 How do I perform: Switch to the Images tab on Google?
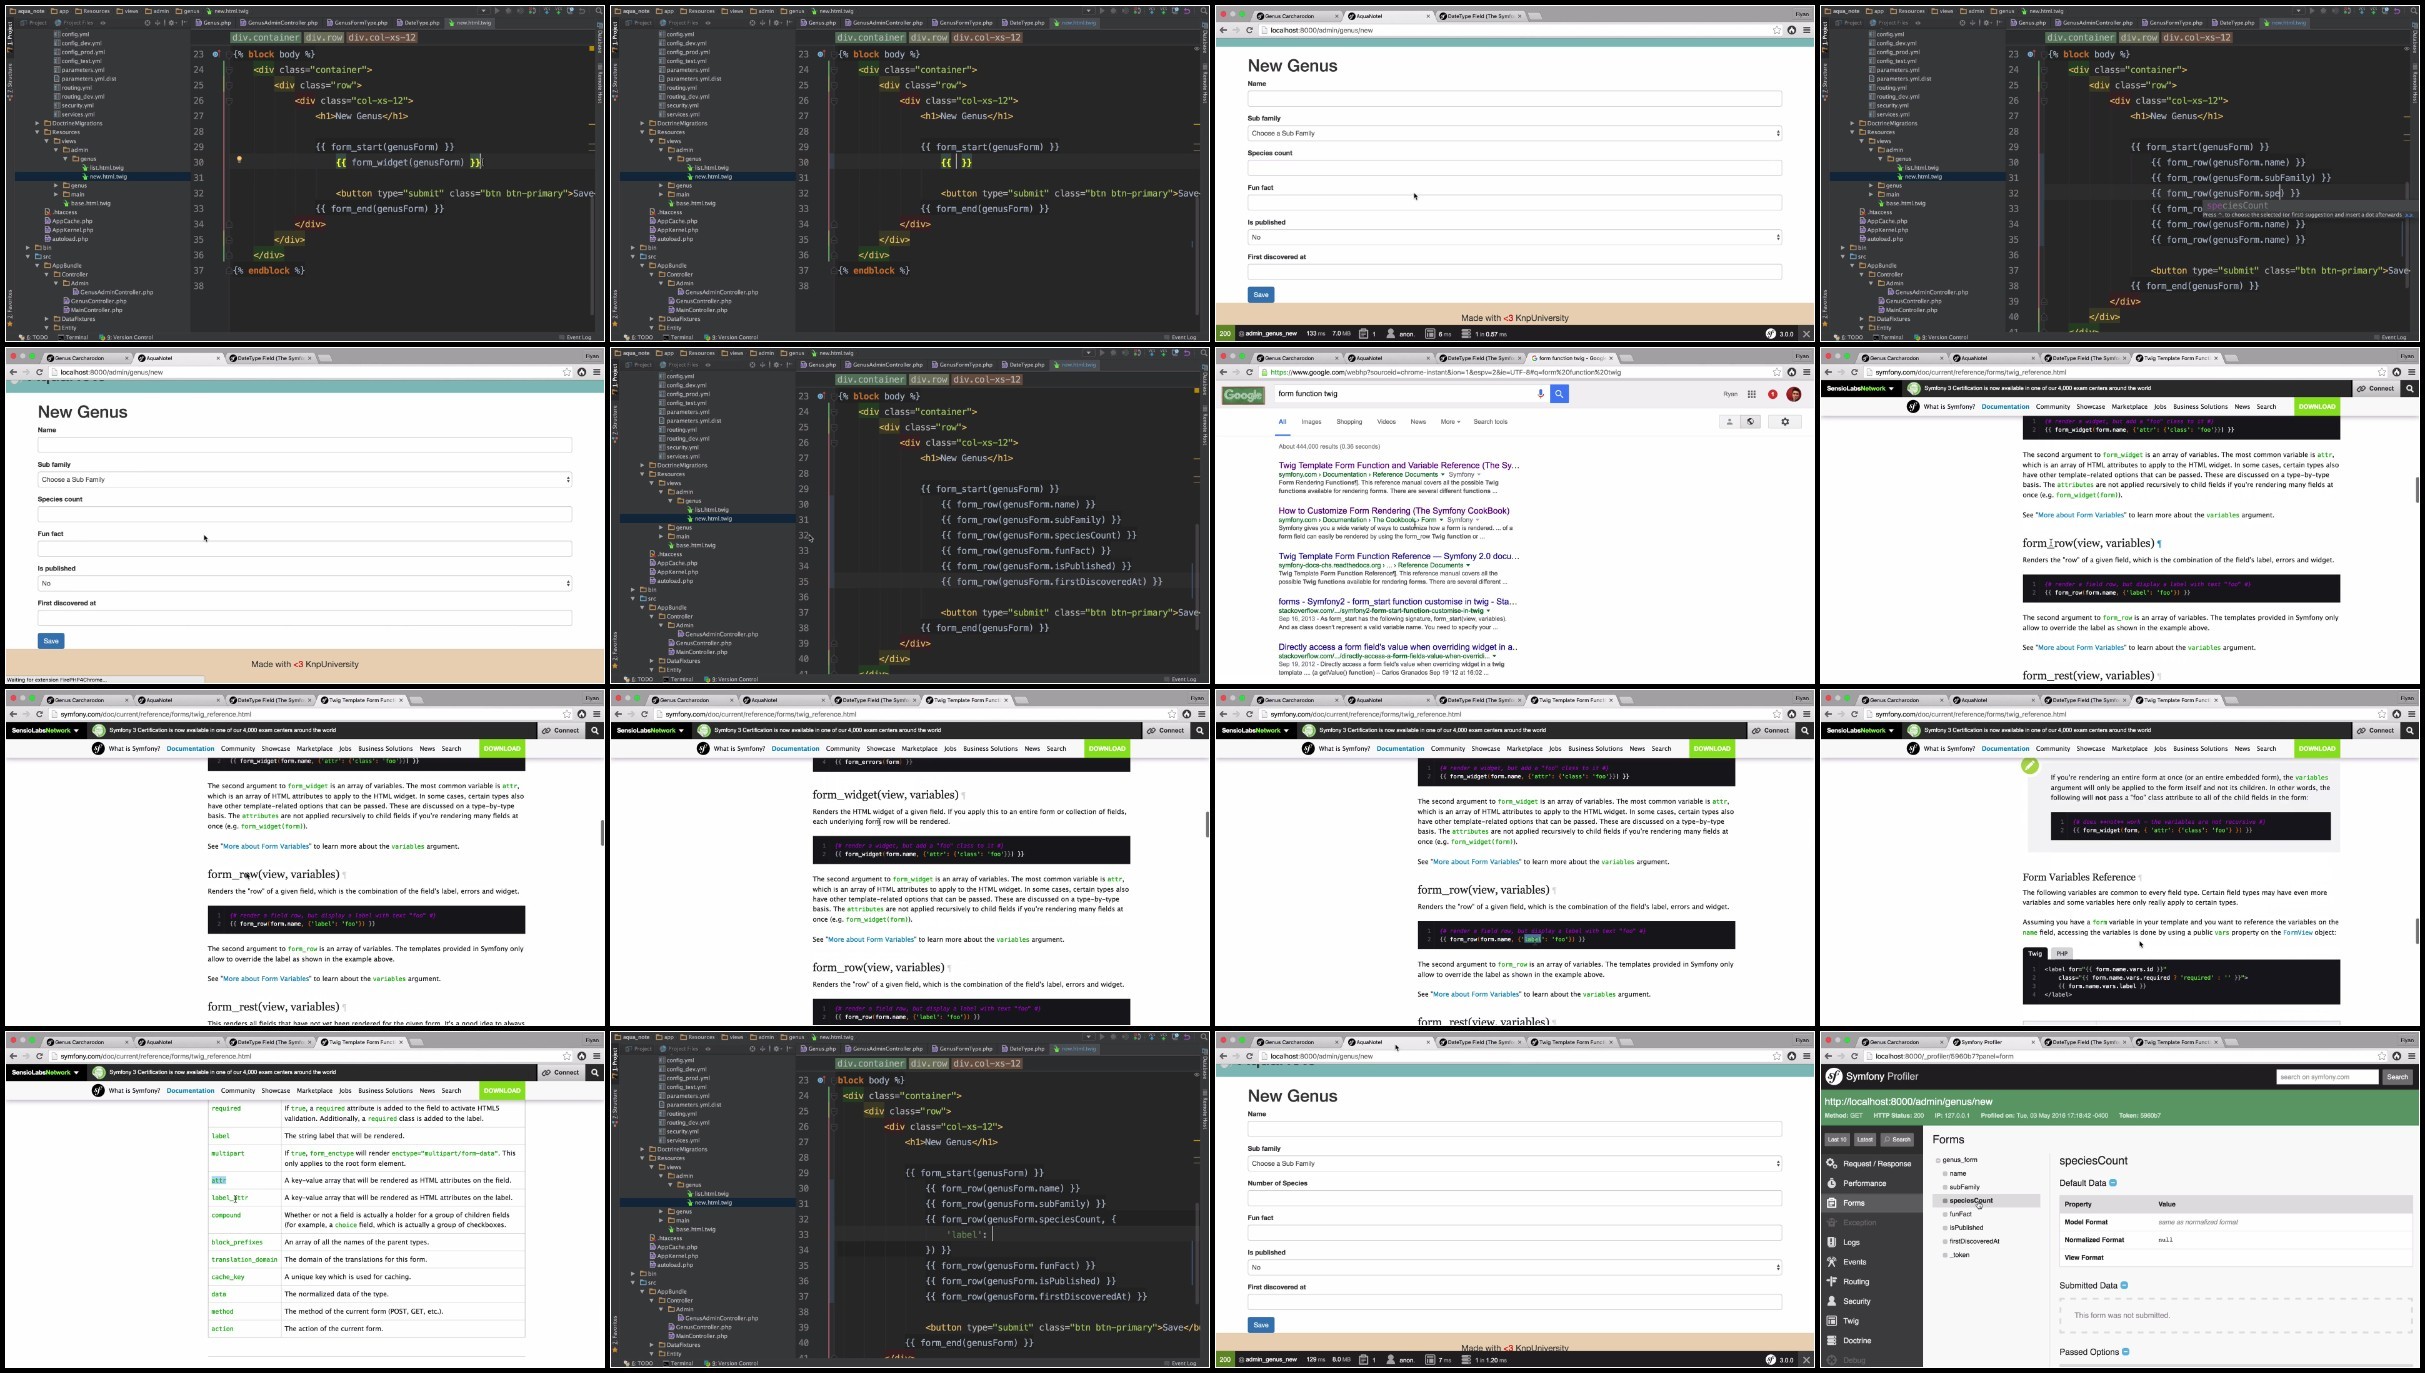[1311, 422]
